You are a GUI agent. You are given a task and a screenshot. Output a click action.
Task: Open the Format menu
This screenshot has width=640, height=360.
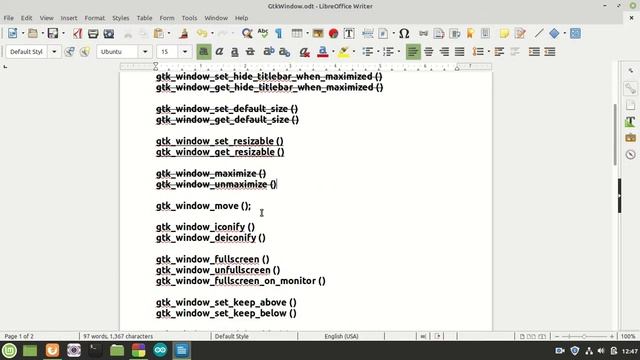tap(95, 18)
